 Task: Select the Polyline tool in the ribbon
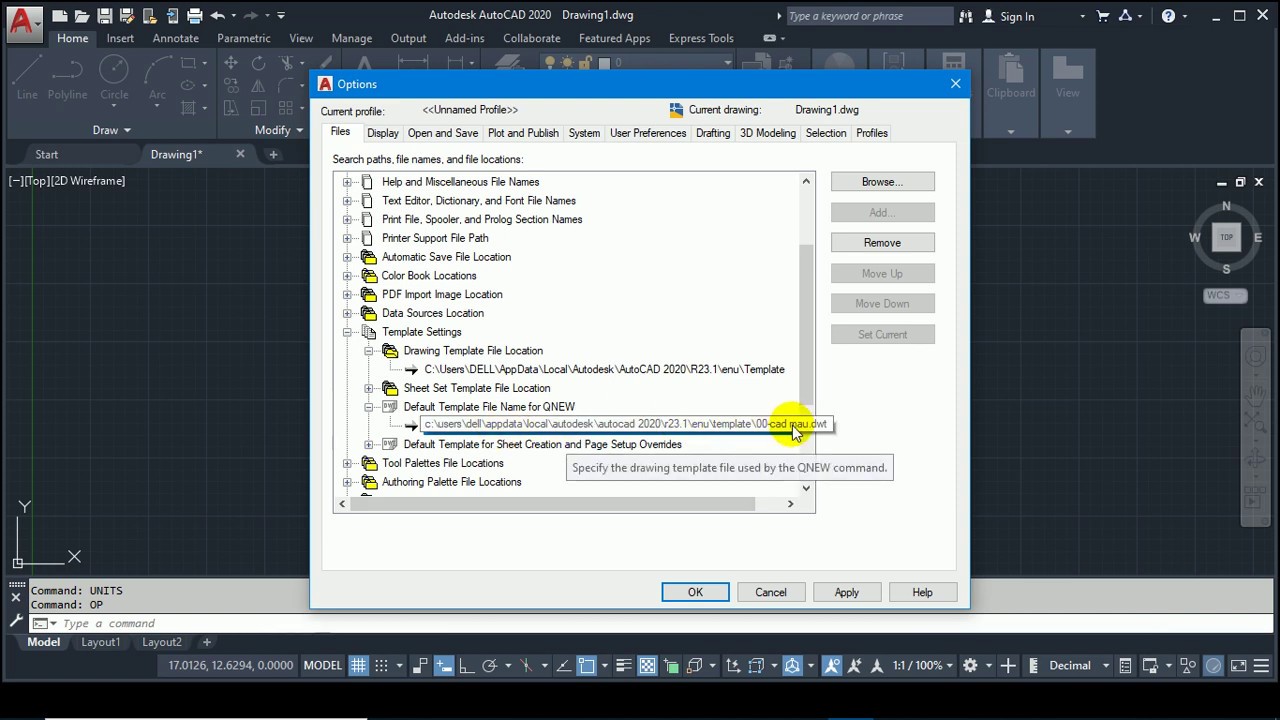click(x=67, y=78)
